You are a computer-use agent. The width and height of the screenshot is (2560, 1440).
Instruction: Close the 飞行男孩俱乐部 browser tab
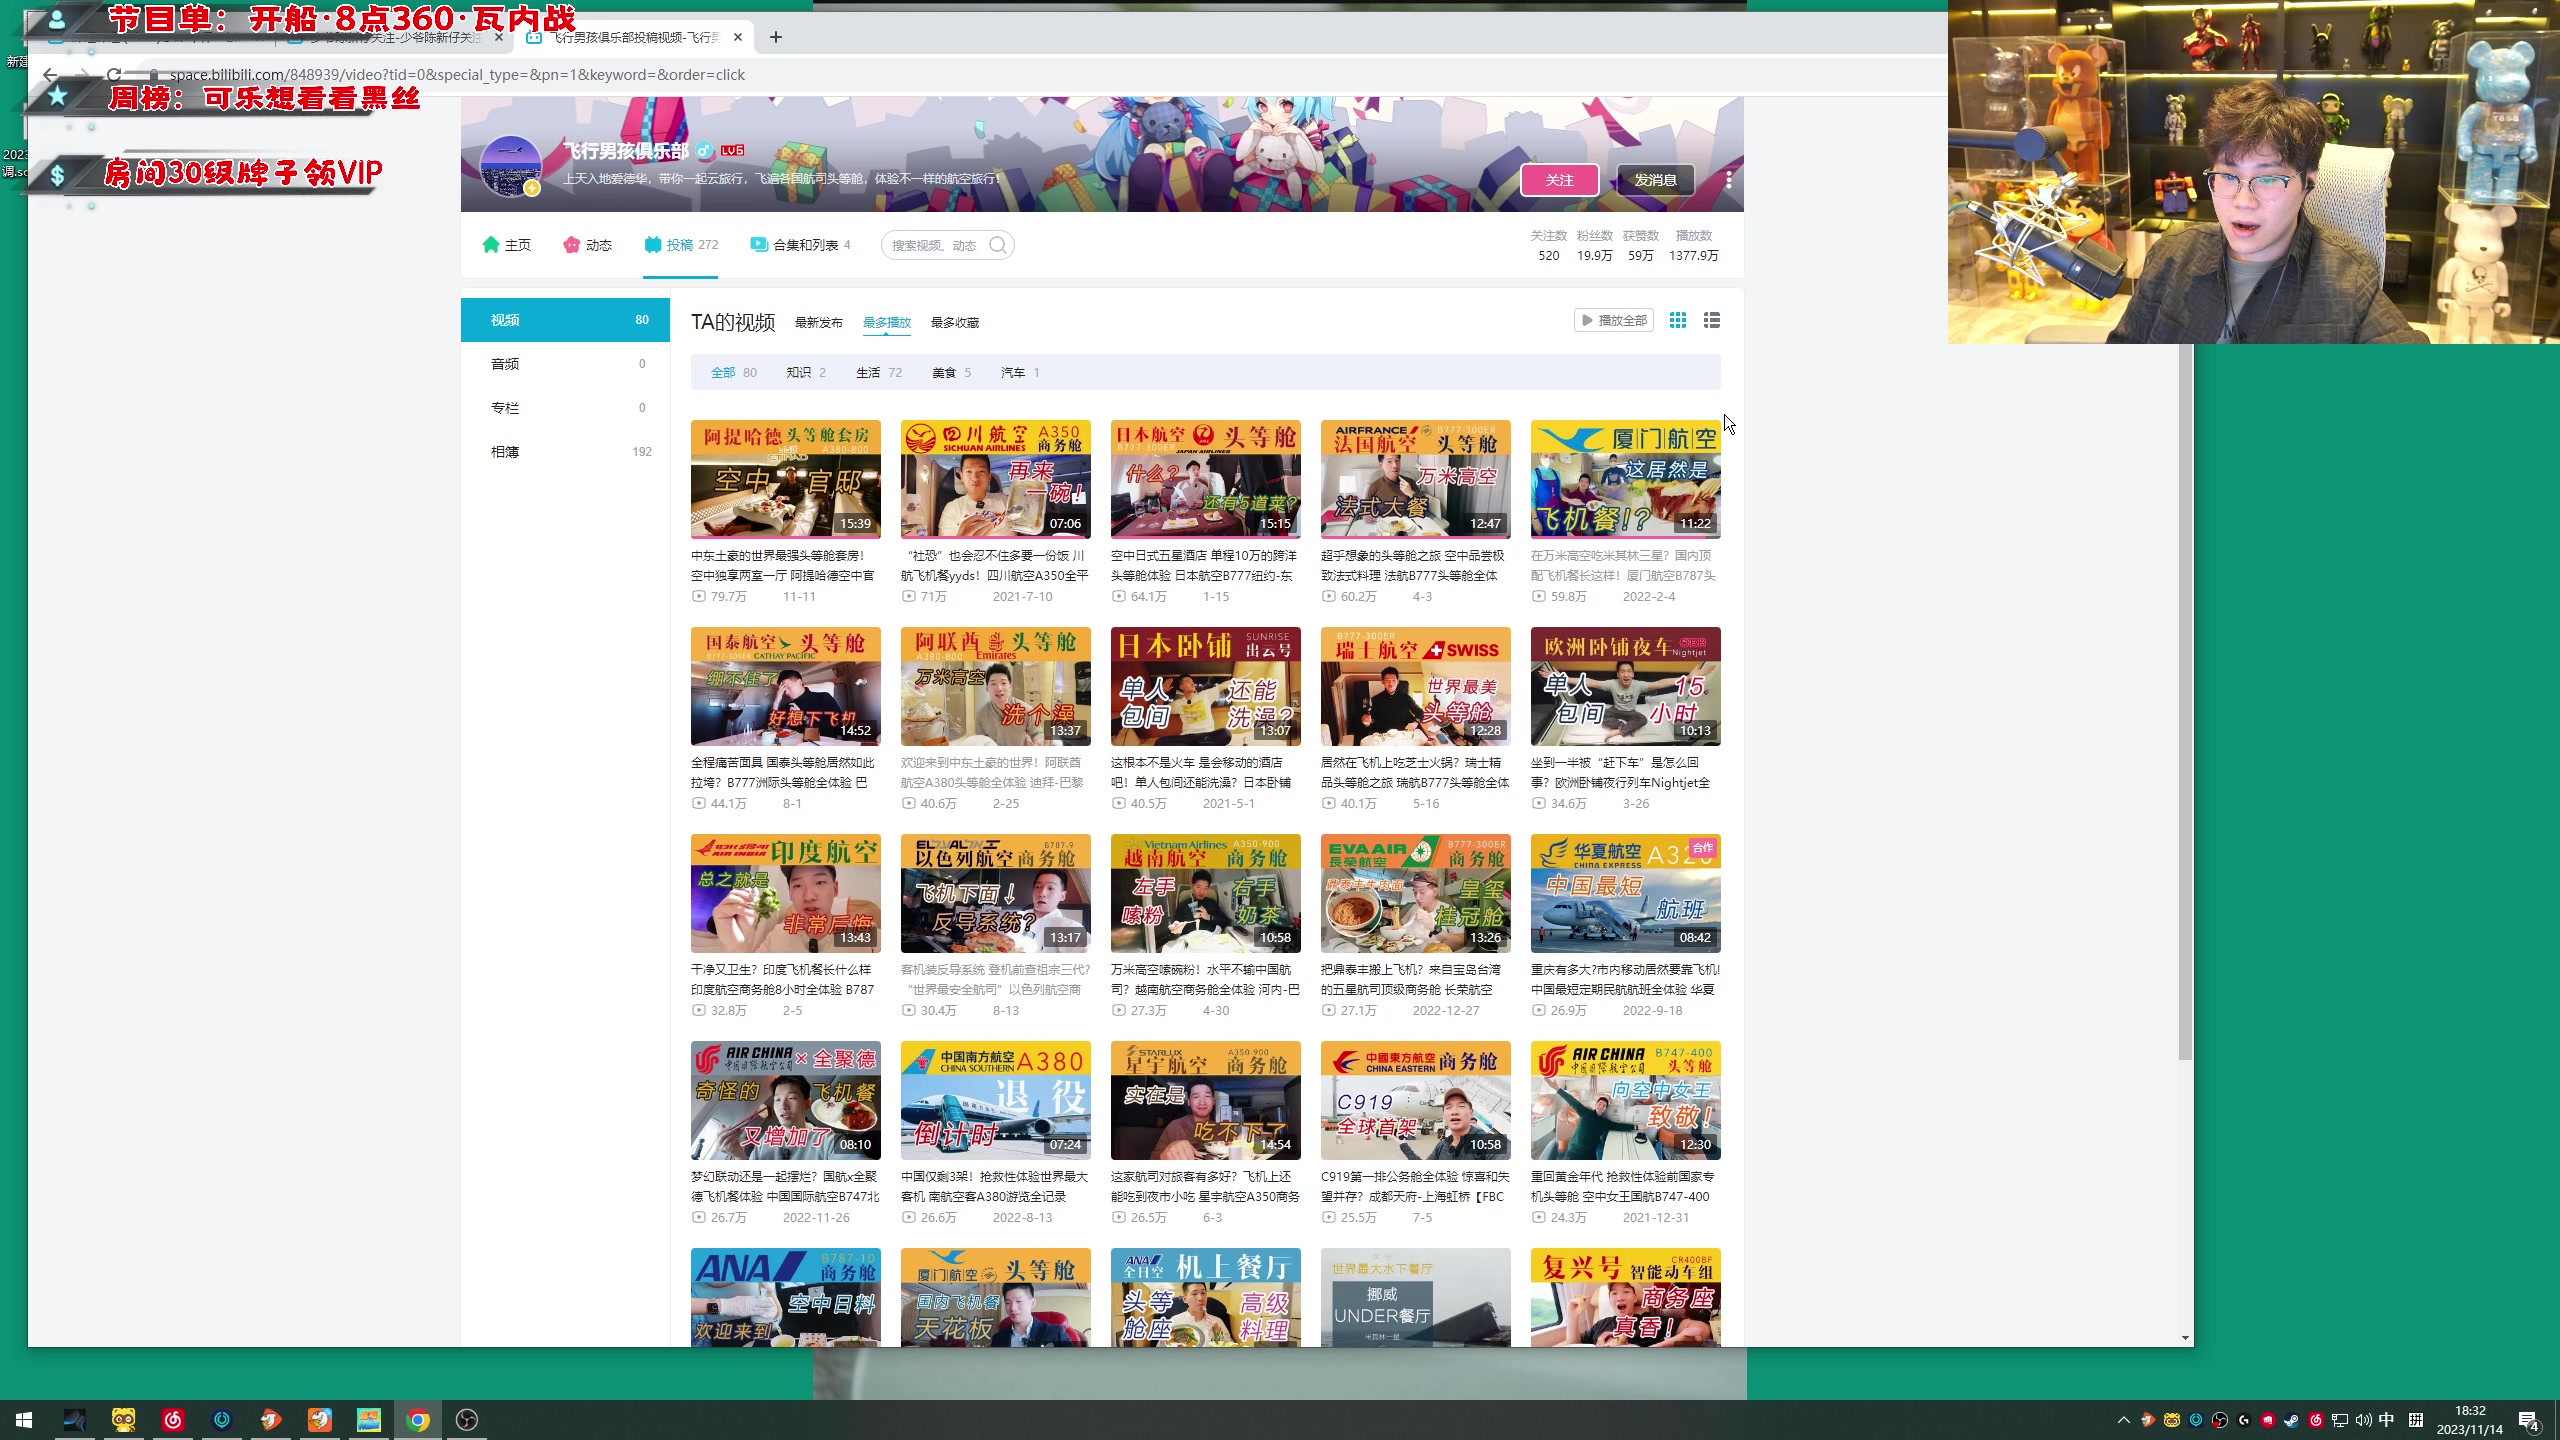[x=738, y=37]
